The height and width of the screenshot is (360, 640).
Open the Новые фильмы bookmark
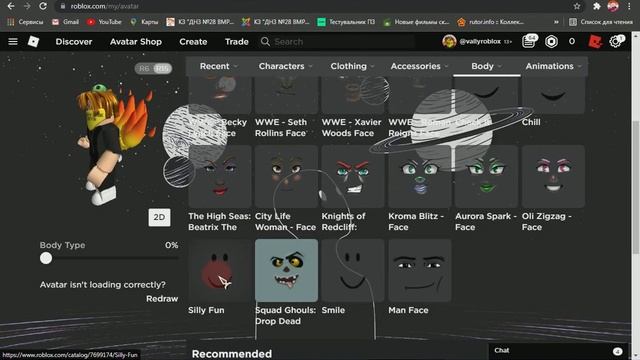[416, 22]
